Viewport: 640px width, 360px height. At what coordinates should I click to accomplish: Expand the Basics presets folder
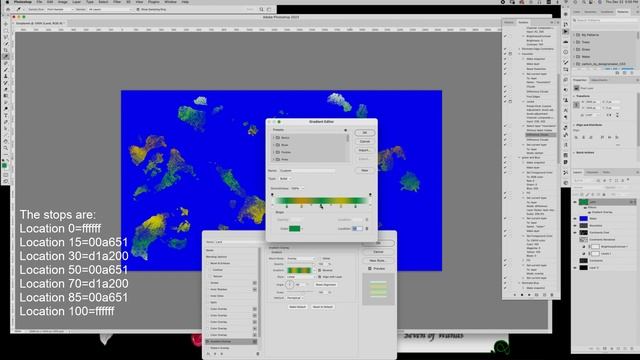point(274,138)
